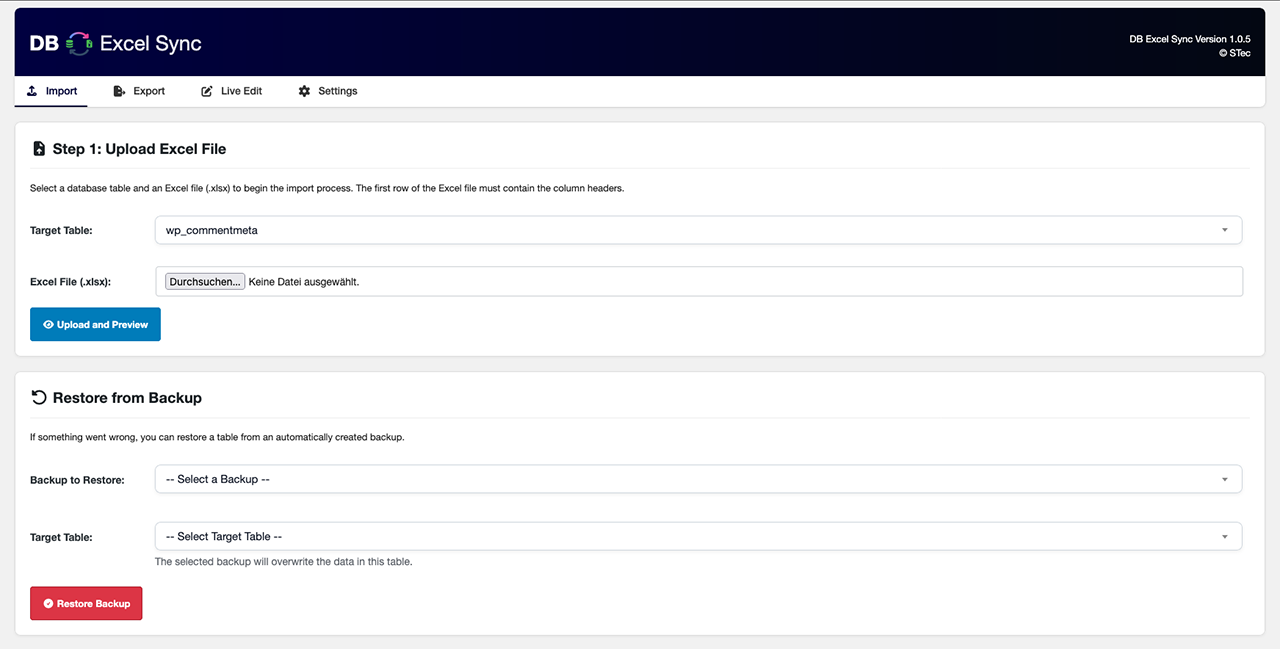The width and height of the screenshot is (1280, 649).
Task: Click the eye icon on Upload and Preview
Action: (x=48, y=325)
